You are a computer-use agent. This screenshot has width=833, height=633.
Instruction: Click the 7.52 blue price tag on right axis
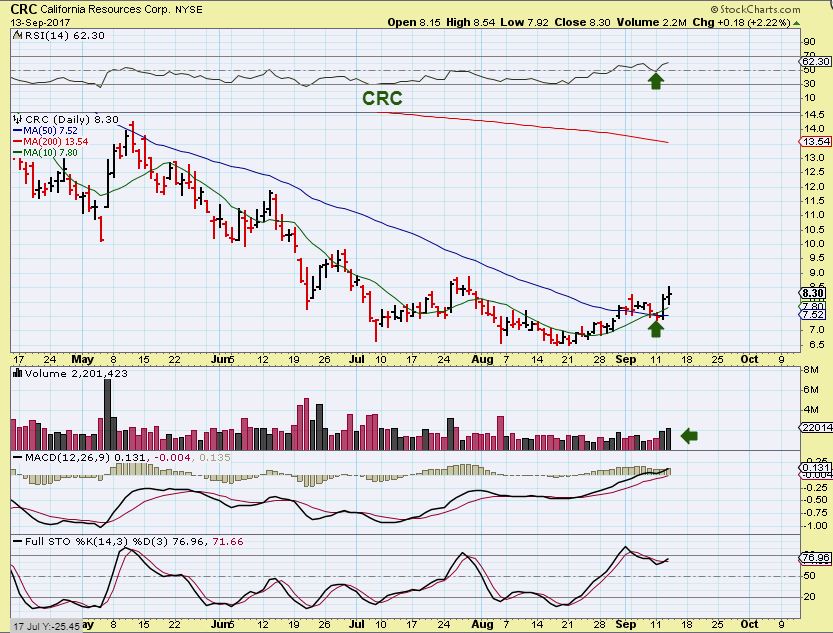coord(813,315)
